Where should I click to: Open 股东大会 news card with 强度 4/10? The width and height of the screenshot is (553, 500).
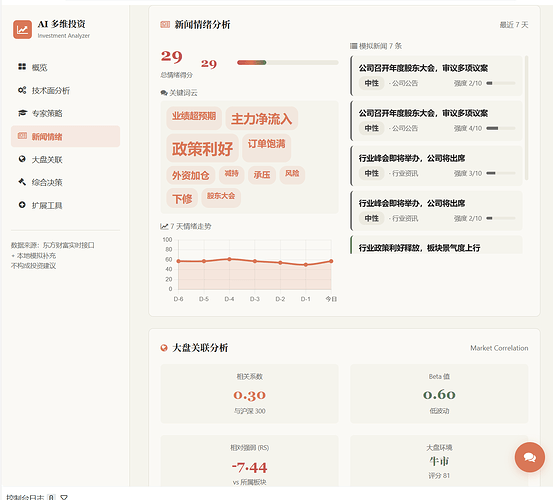(436, 121)
